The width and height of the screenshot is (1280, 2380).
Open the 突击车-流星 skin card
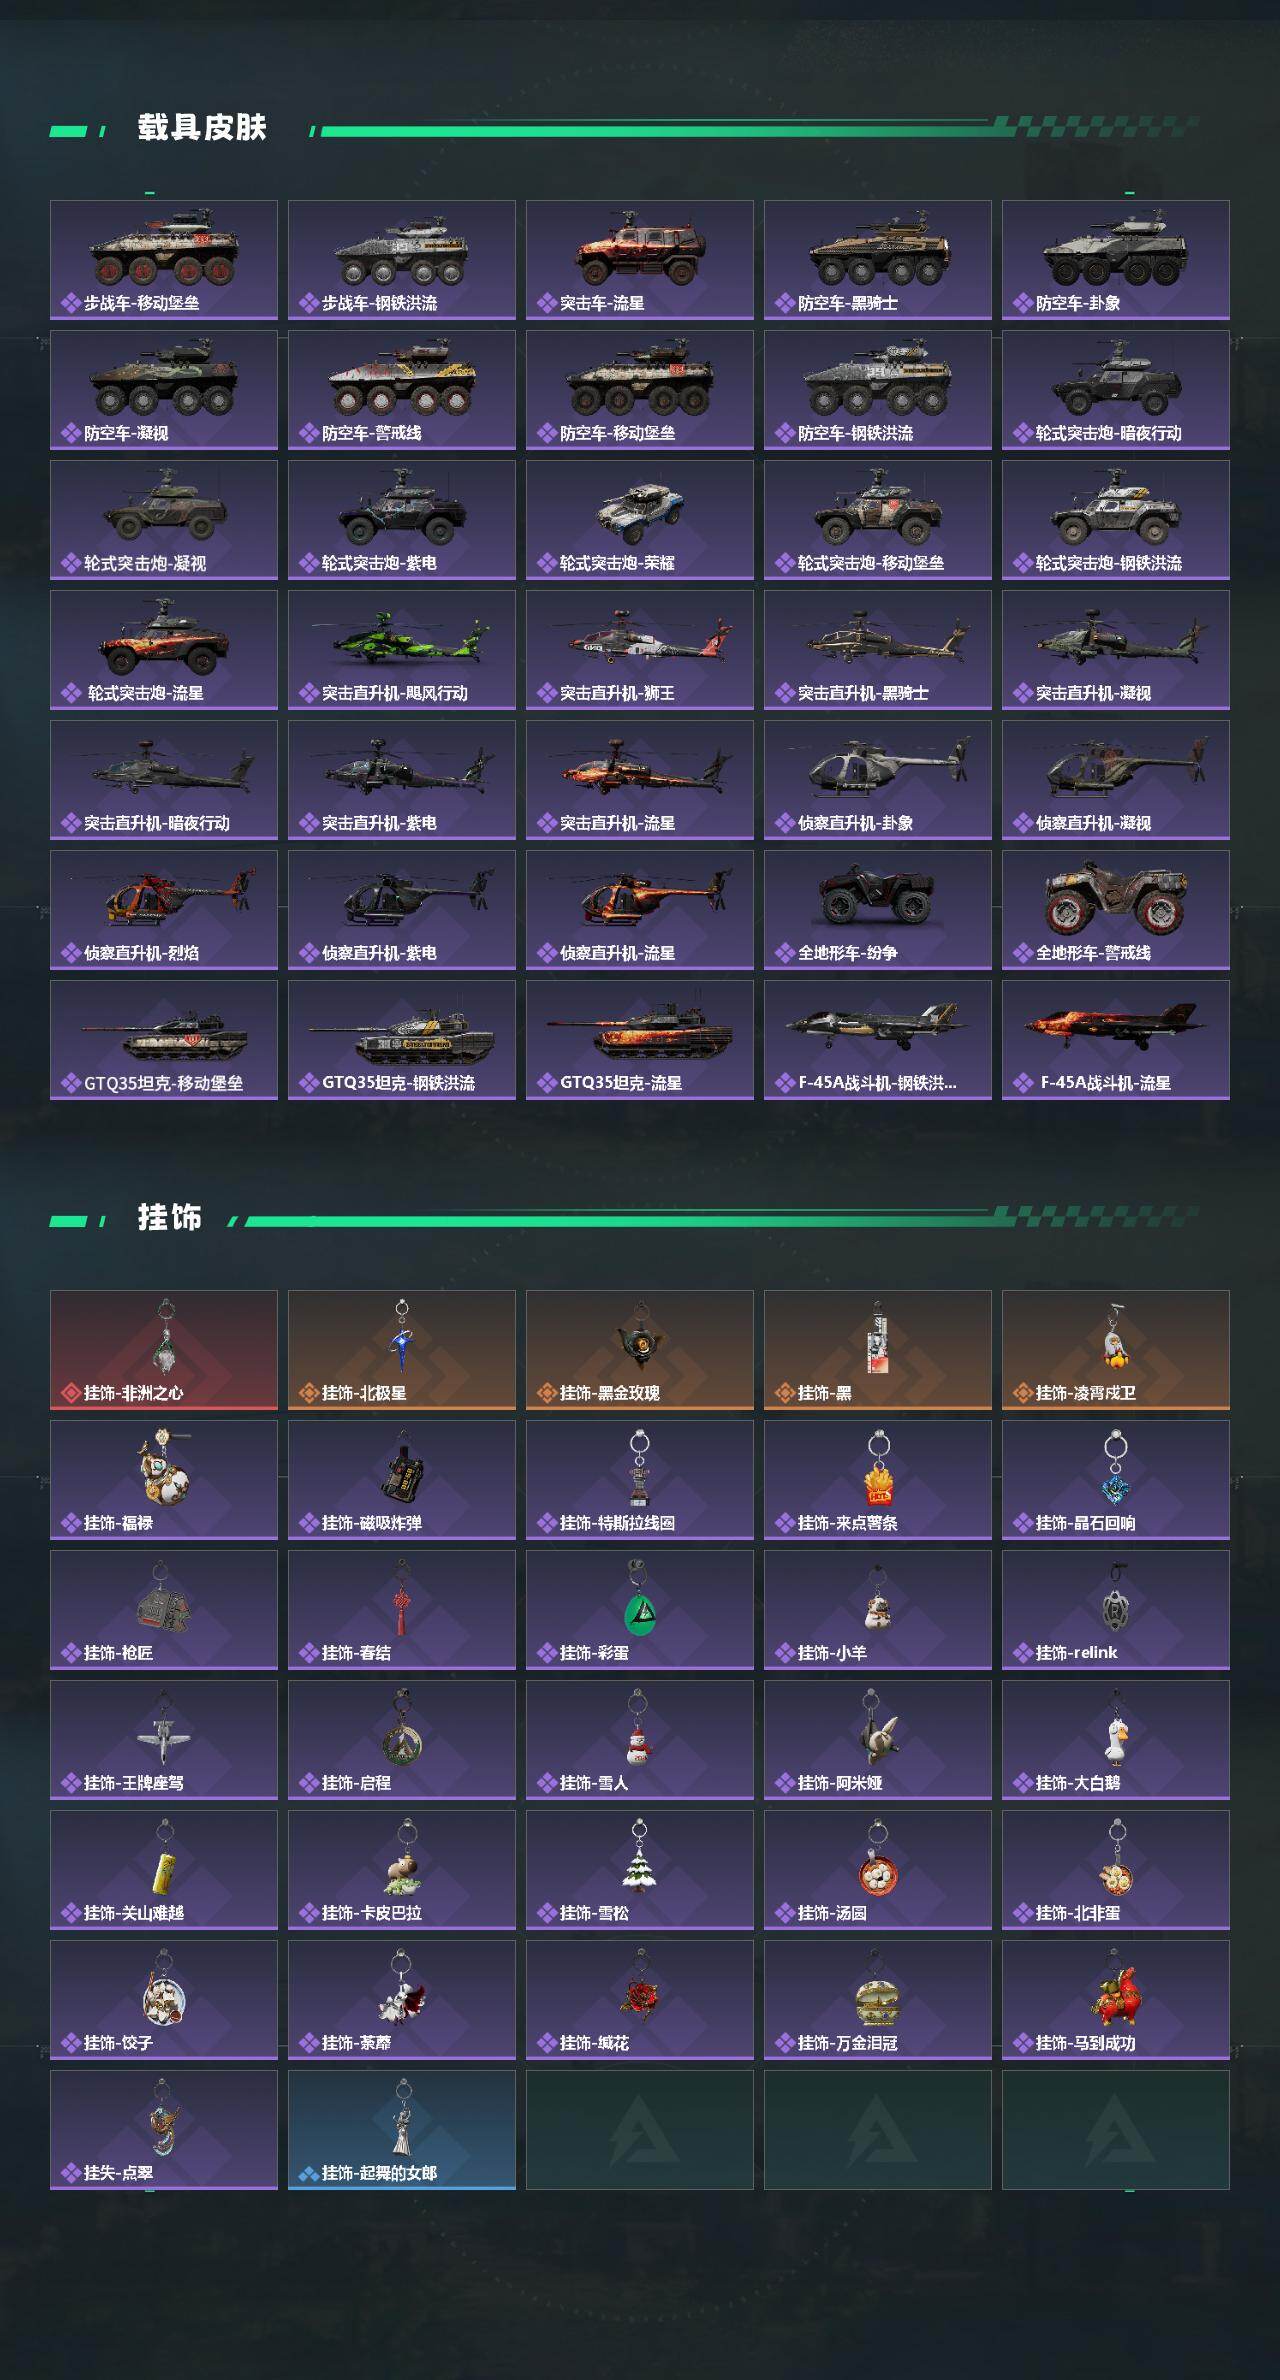tap(640, 260)
